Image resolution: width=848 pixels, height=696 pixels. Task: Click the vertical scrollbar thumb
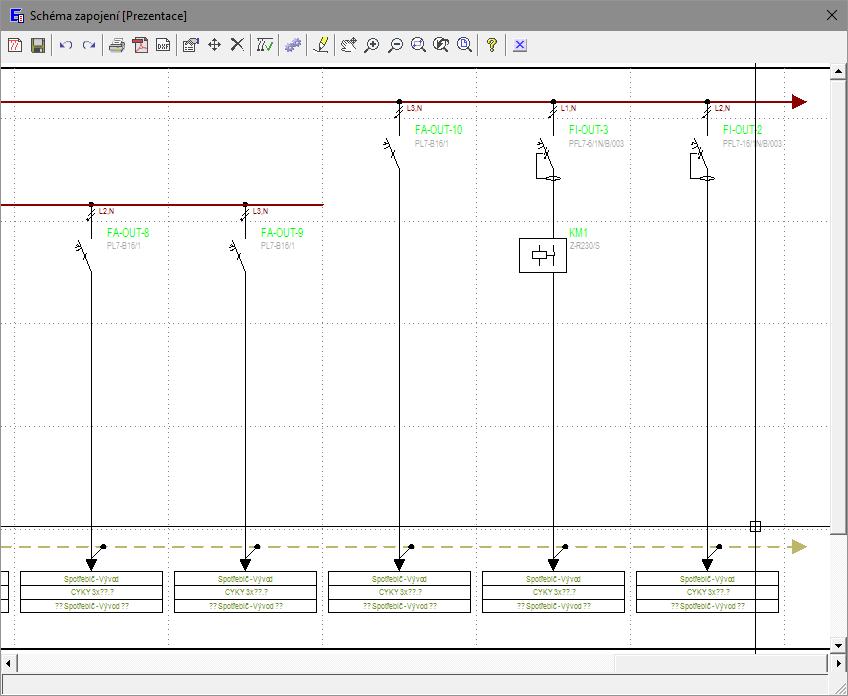(x=839, y=308)
